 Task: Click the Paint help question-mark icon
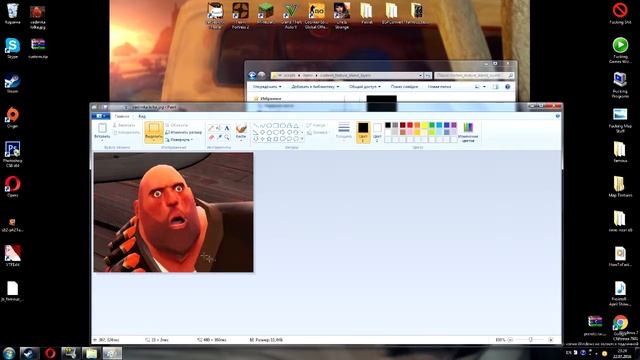pyautogui.click(x=558, y=116)
